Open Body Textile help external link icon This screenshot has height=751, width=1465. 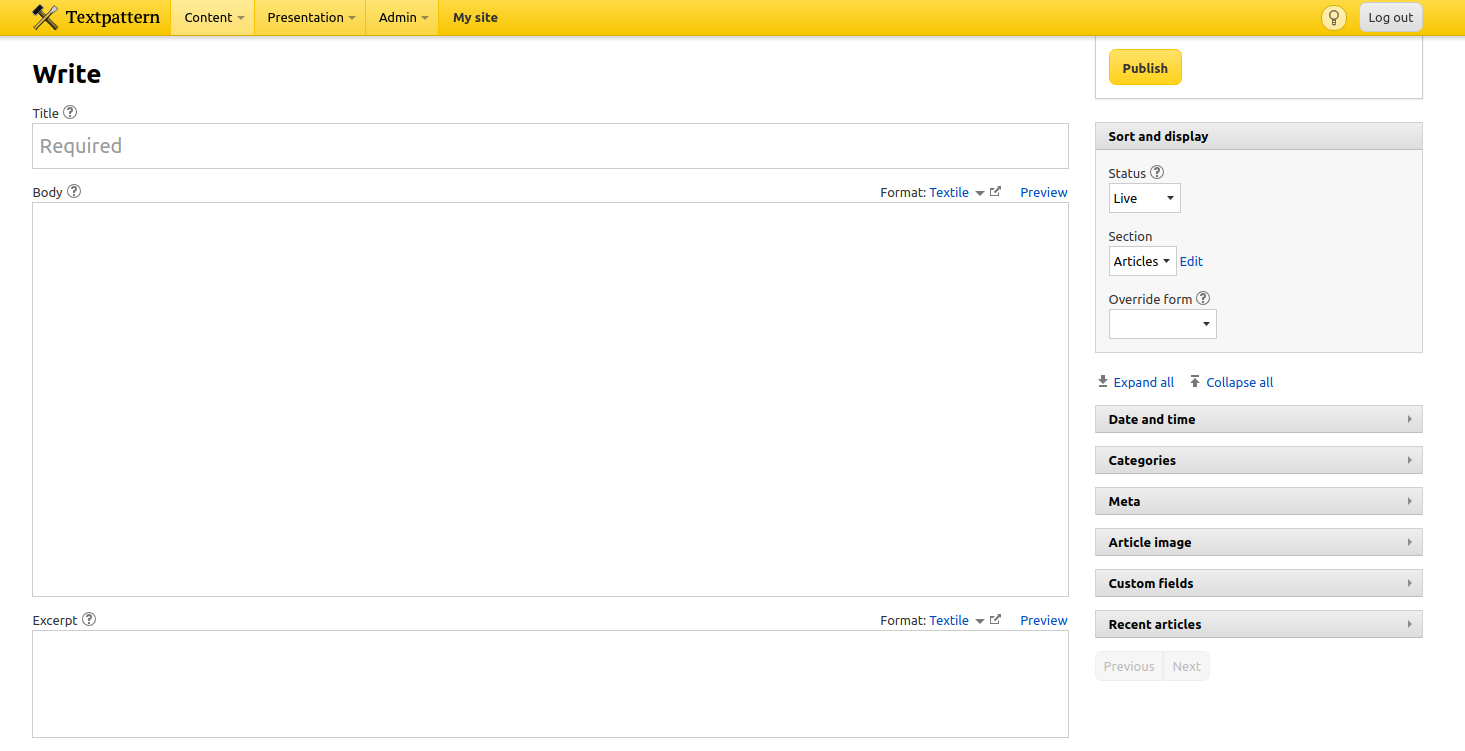(995, 192)
